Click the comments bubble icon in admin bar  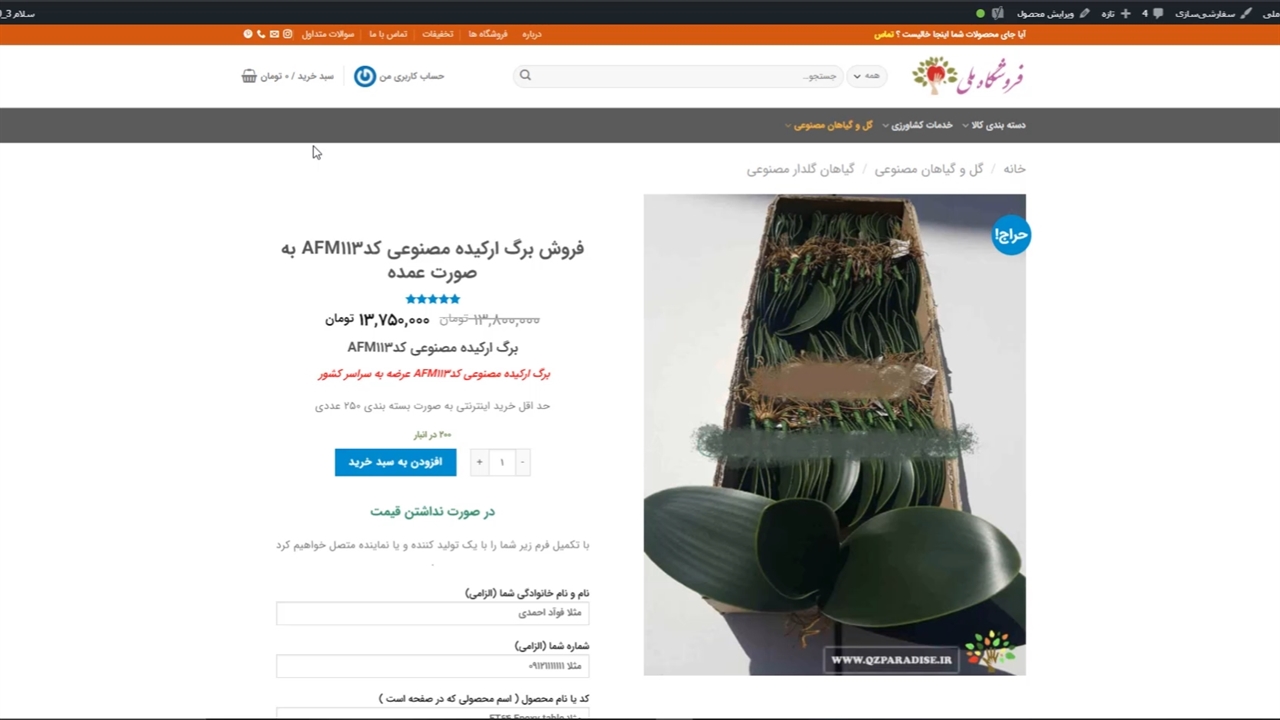[x=1158, y=14]
